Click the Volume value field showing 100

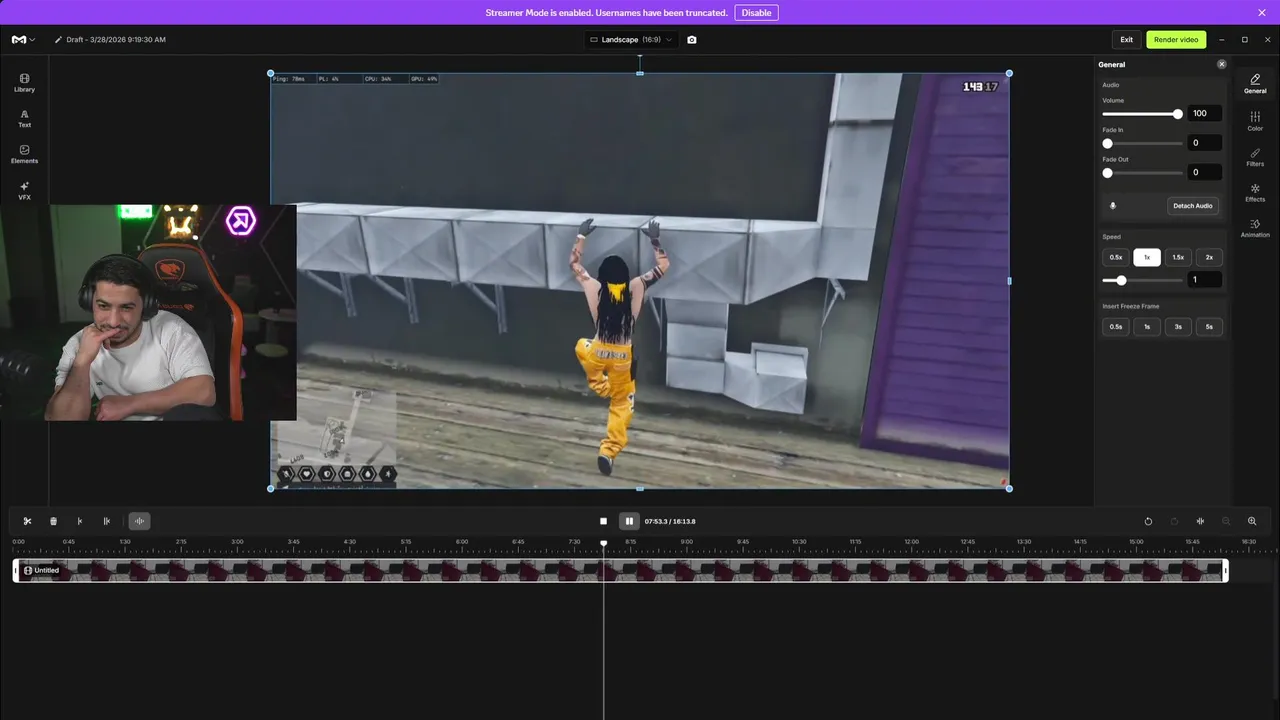point(1204,114)
